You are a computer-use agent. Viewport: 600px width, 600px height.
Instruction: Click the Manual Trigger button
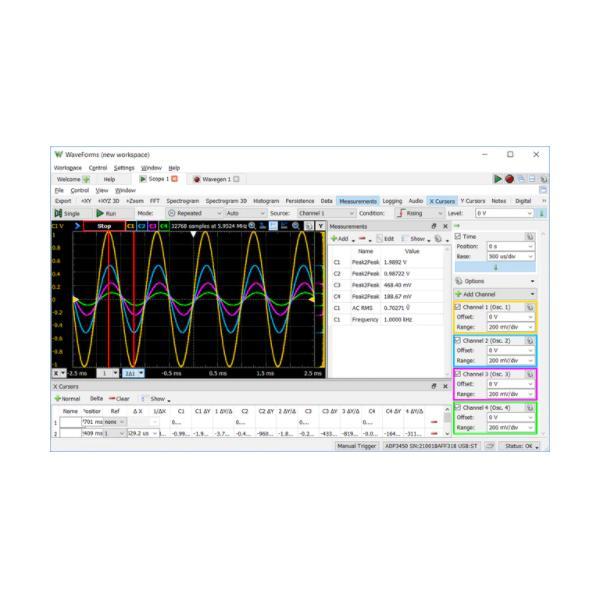click(x=357, y=446)
